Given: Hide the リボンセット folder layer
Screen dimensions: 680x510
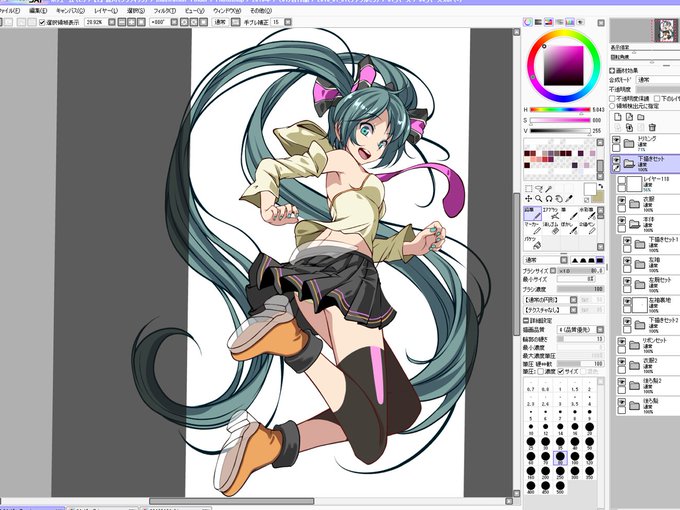Looking at the screenshot, I should 621,342.
